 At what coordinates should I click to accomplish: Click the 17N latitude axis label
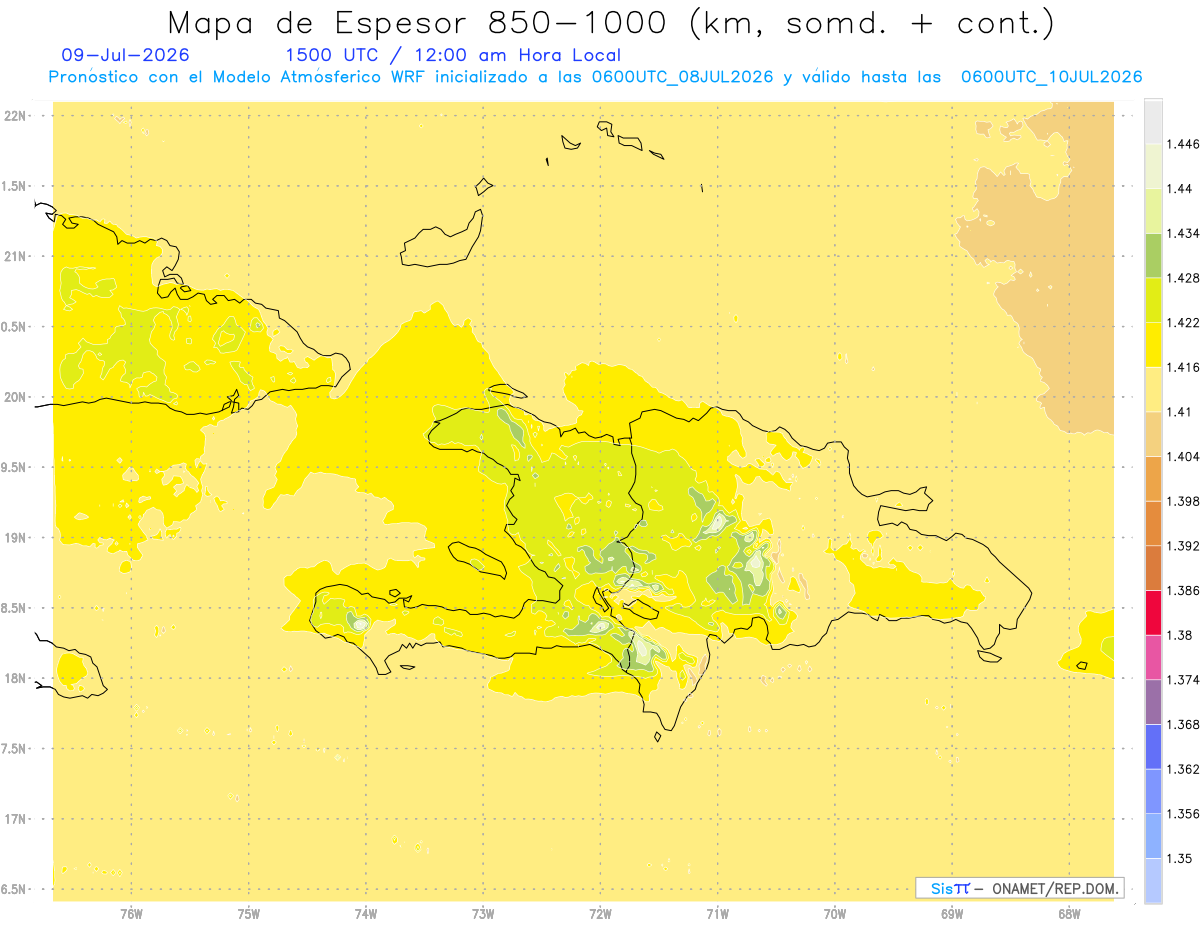point(15,819)
